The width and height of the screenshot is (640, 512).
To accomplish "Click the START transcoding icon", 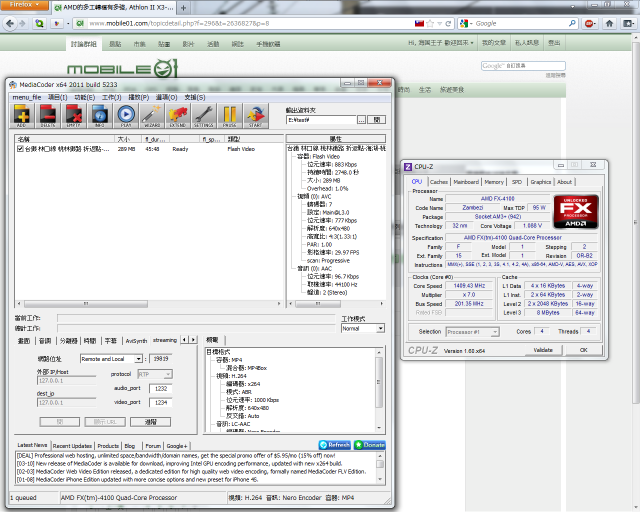I will 256,116.
